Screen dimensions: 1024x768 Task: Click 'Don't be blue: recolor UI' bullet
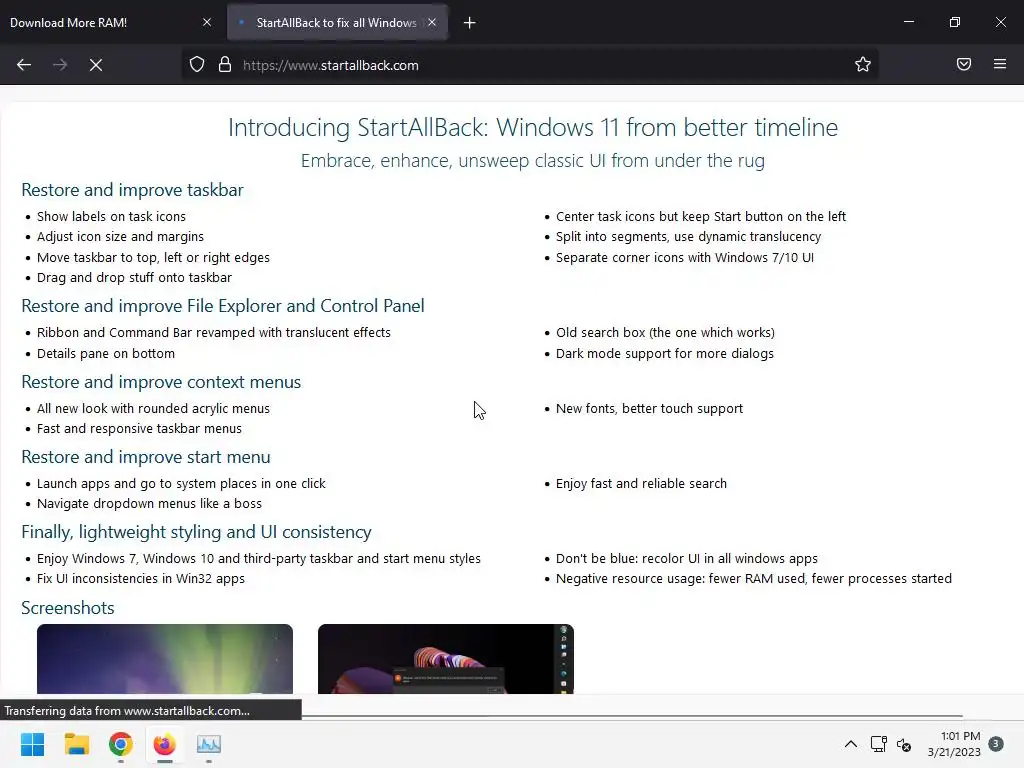click(686, 558)
